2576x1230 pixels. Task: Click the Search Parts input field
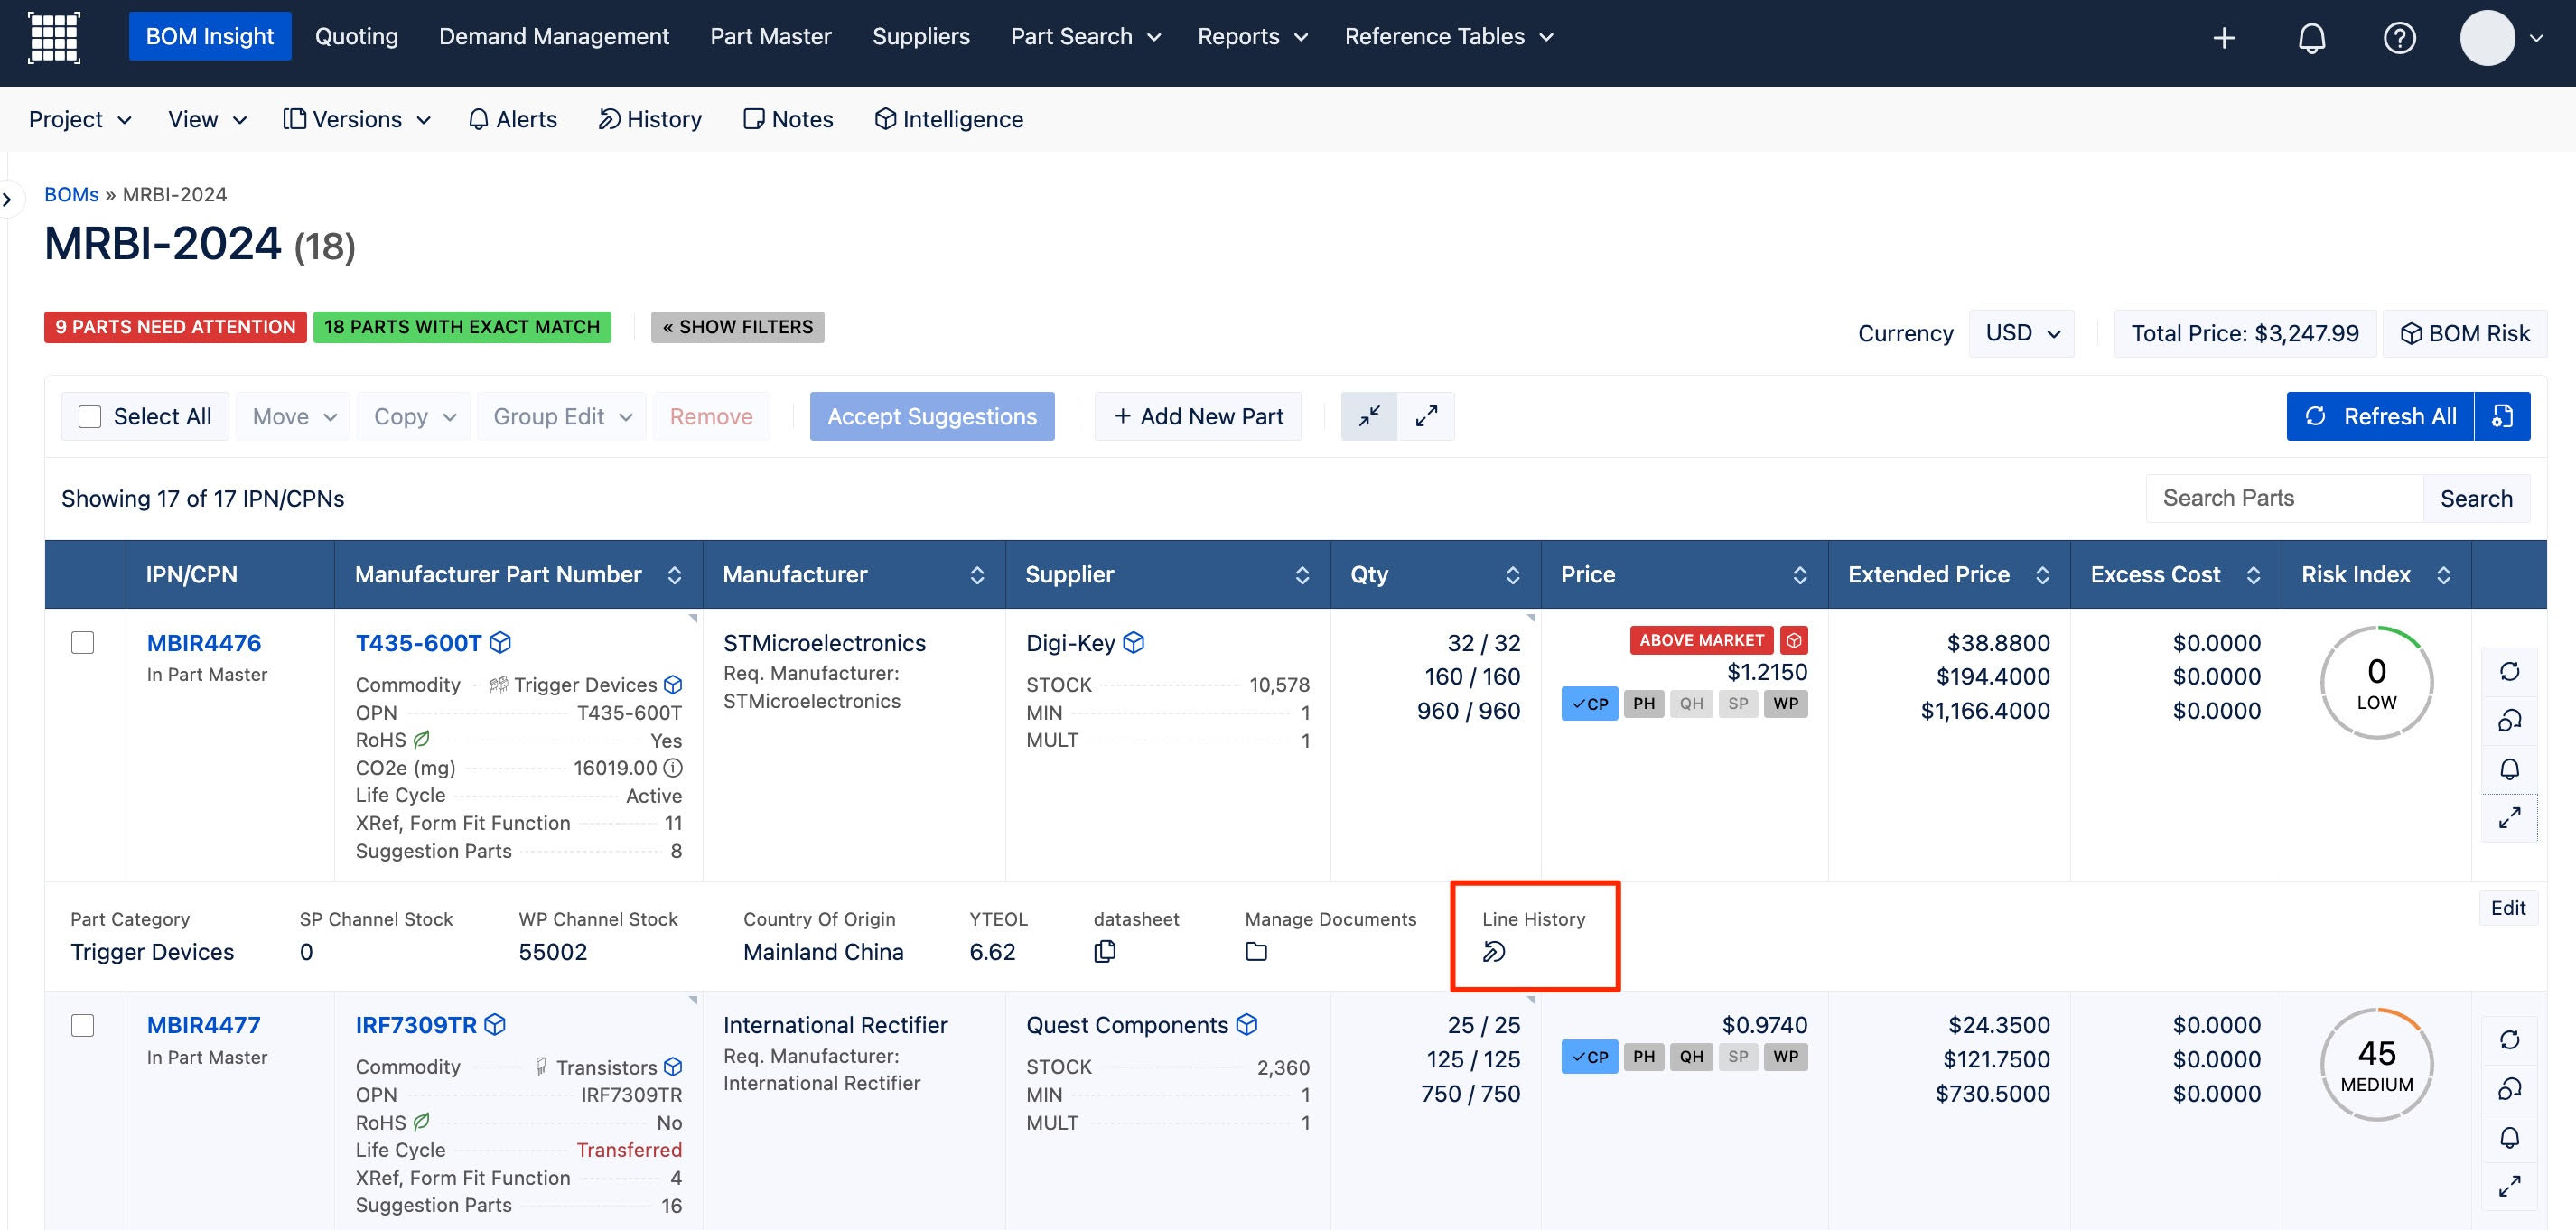(x=2285, y=498)
